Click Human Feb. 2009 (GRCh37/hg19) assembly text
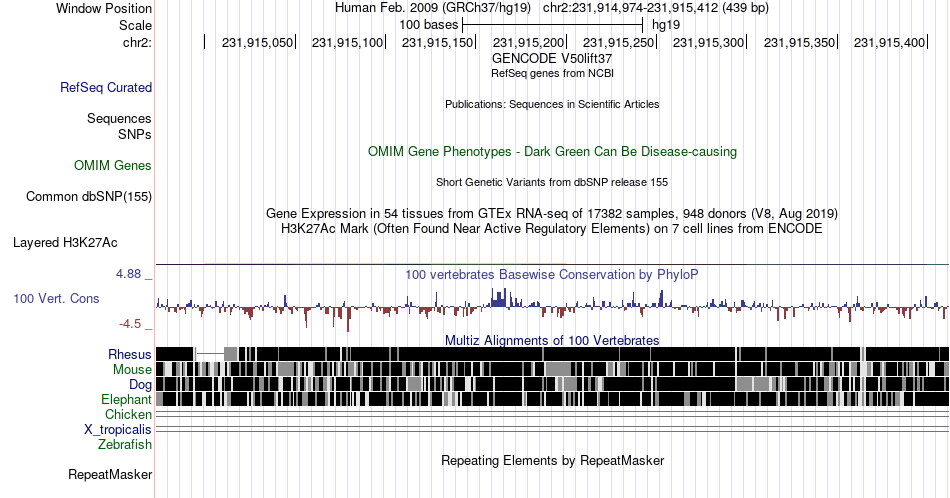Image resolution: width=950 pixels, height=498 pixels. click(433, 8)
